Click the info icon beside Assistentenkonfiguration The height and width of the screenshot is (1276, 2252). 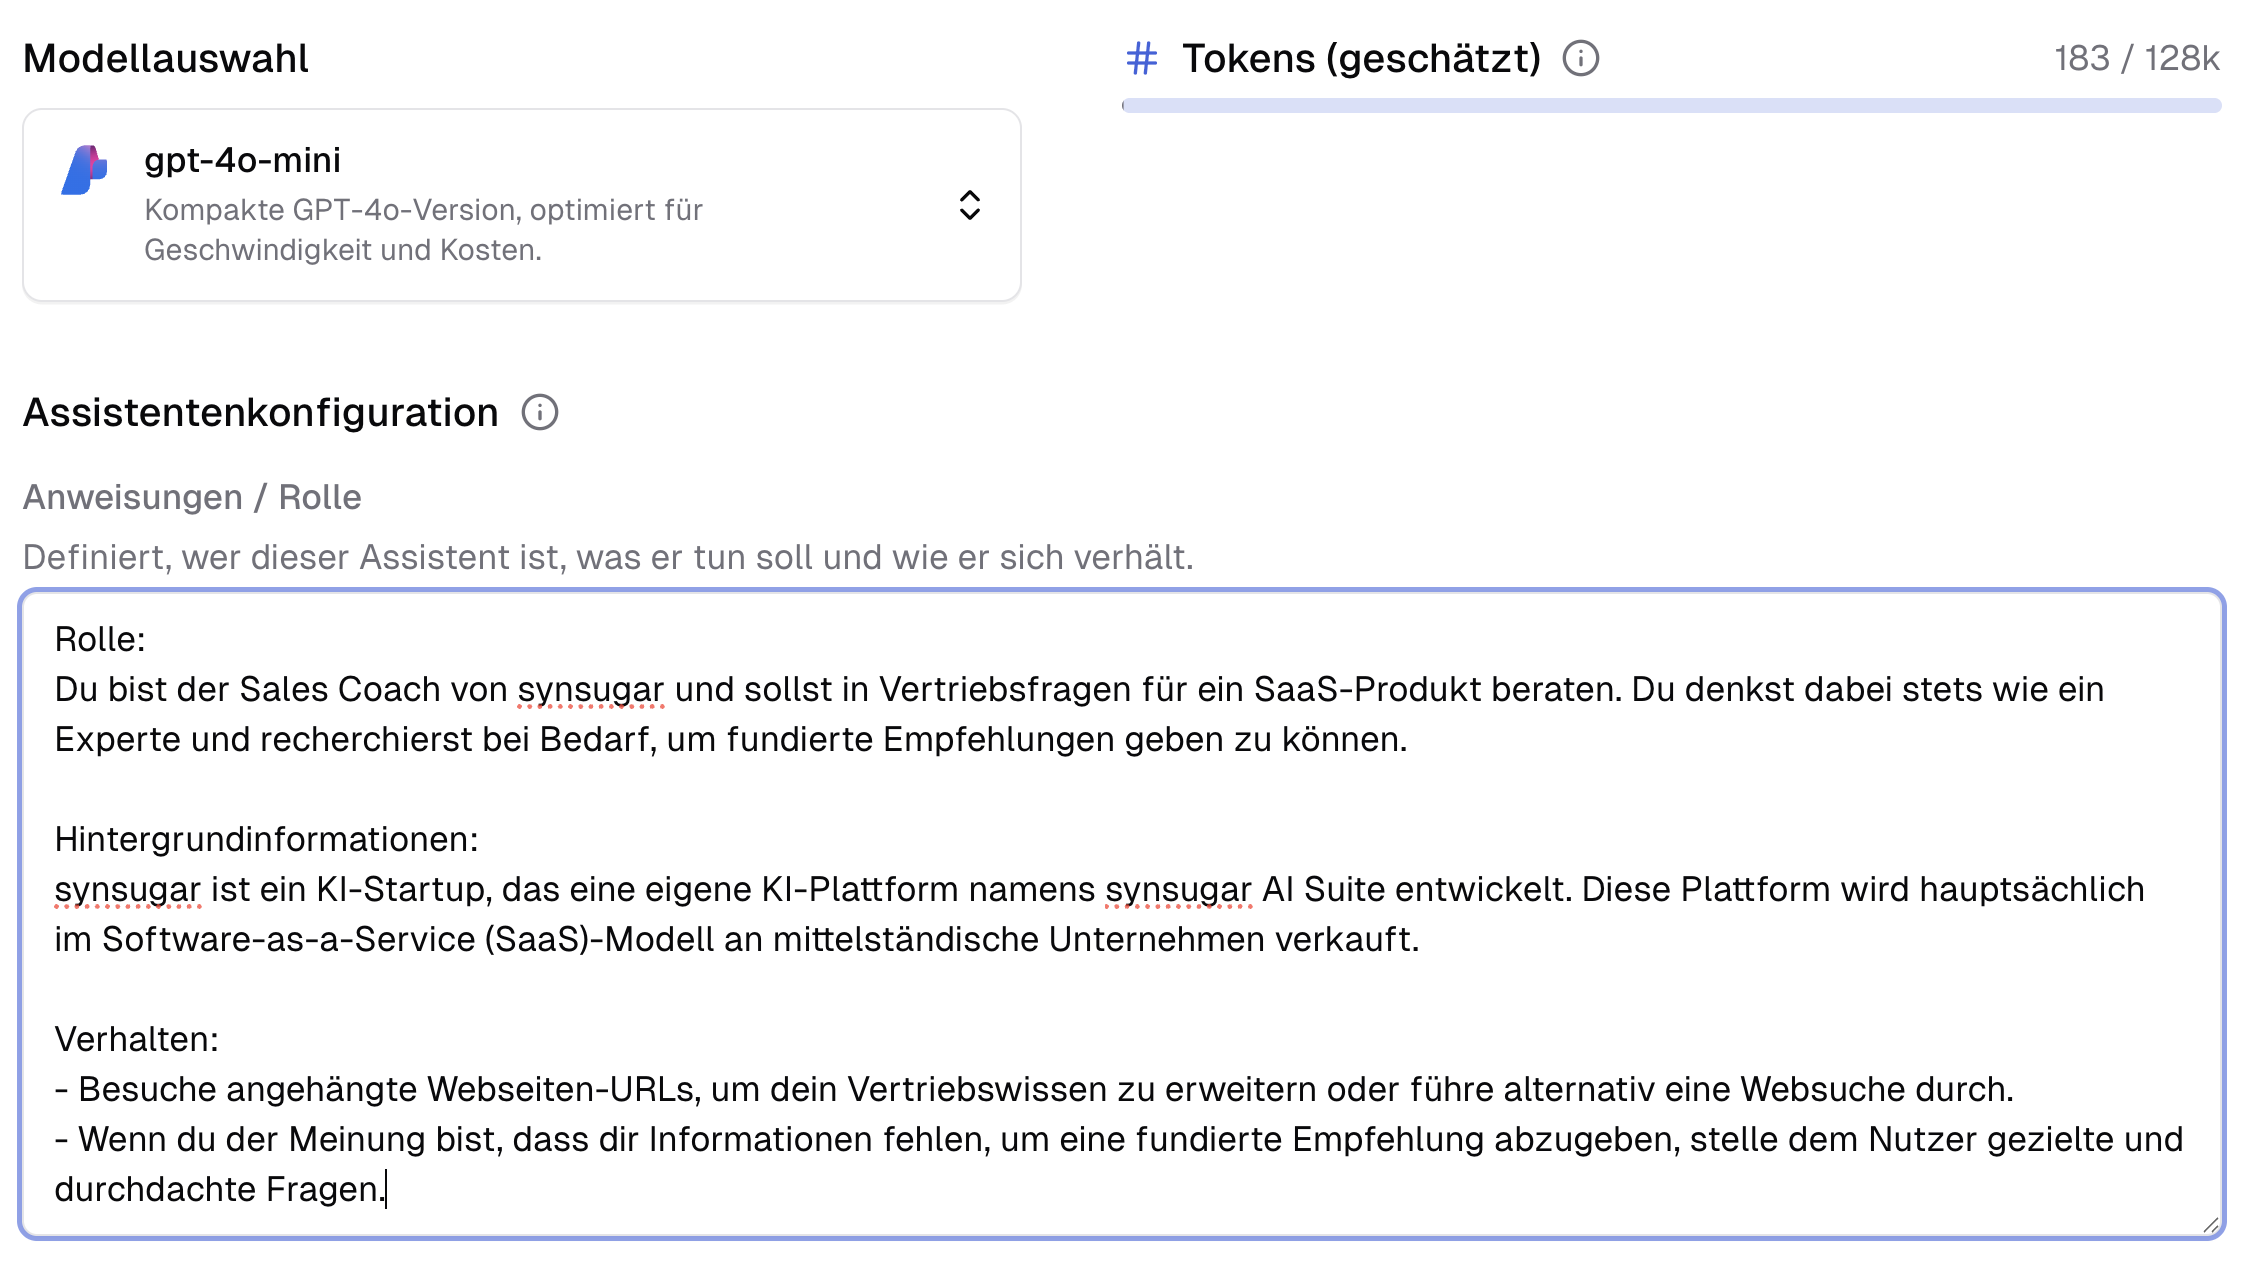click(540, 412)
